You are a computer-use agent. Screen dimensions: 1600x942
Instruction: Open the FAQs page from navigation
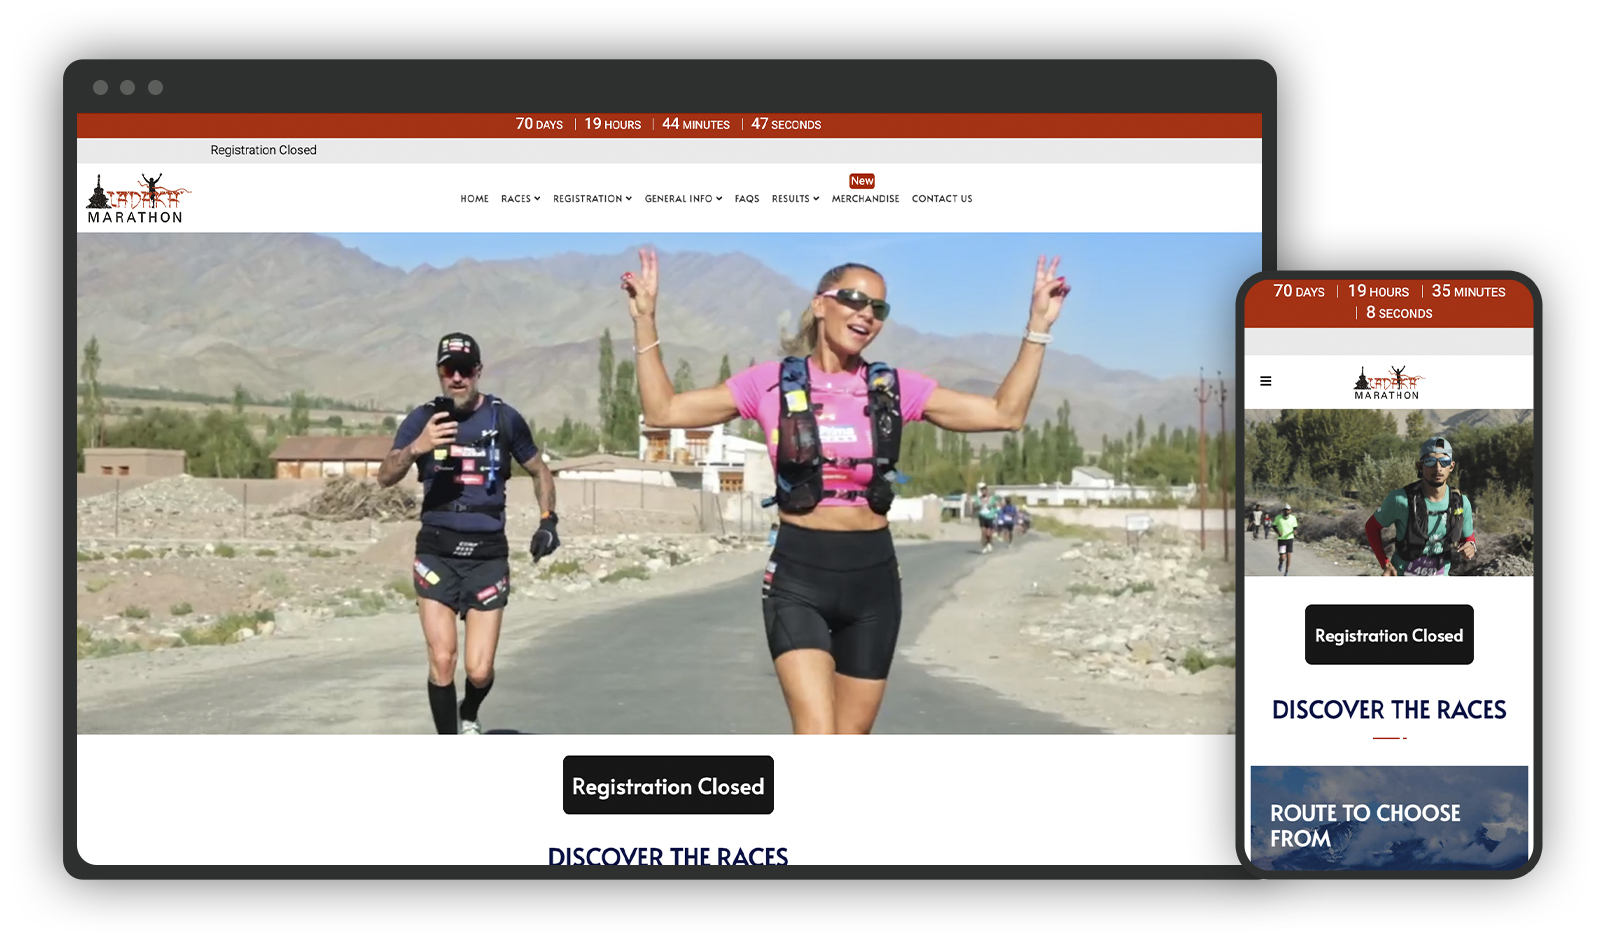(x=746, y=199)
